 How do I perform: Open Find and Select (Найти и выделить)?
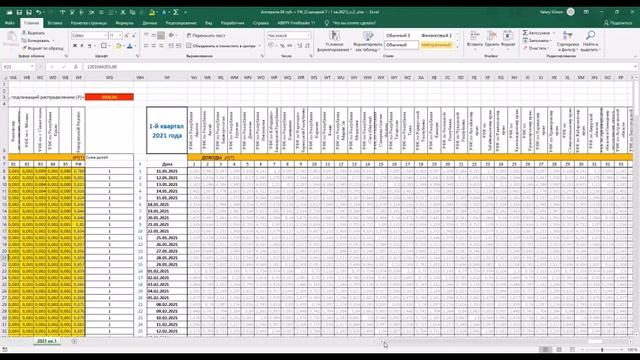point(591,41)
